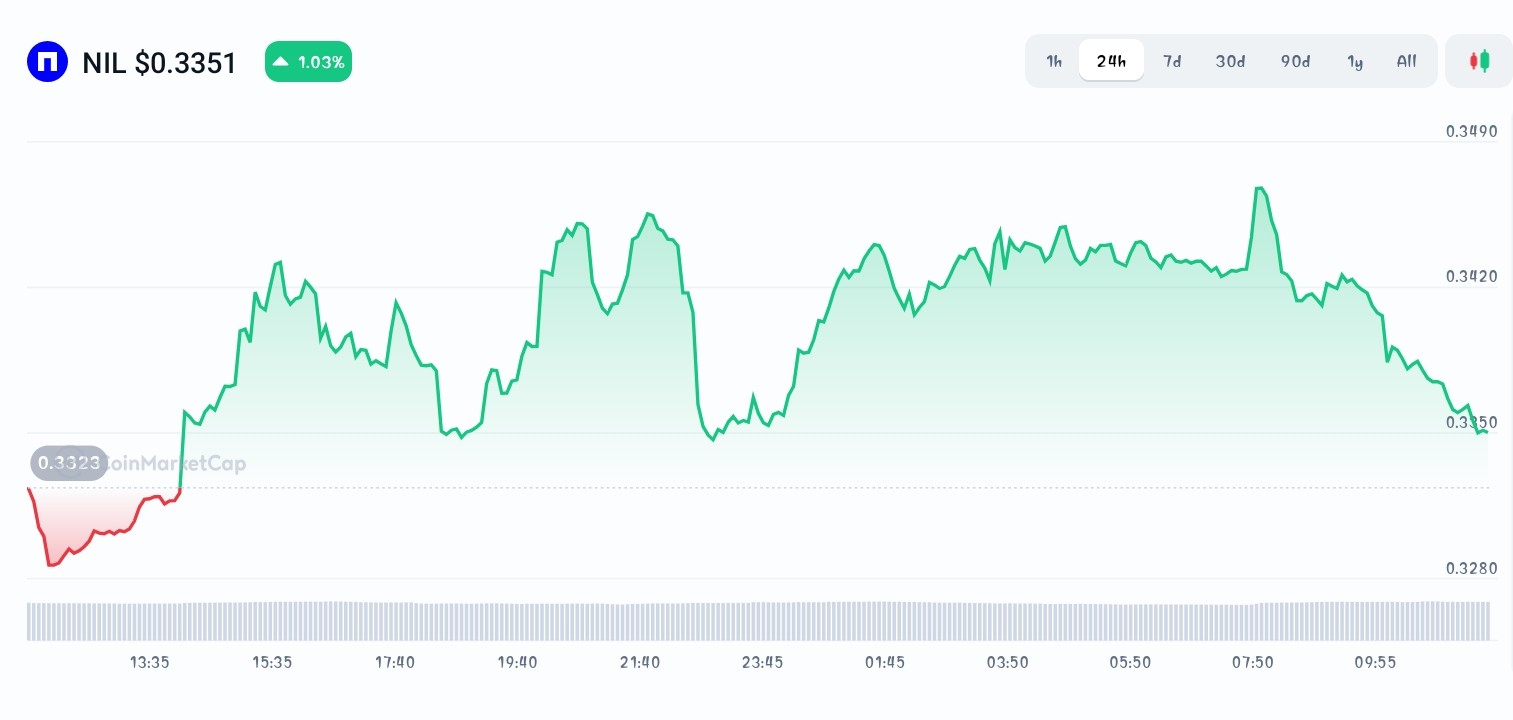Toggle the candlestick chart view icon
Viewport: 1513px width, 720px height.
point(1479,61)
